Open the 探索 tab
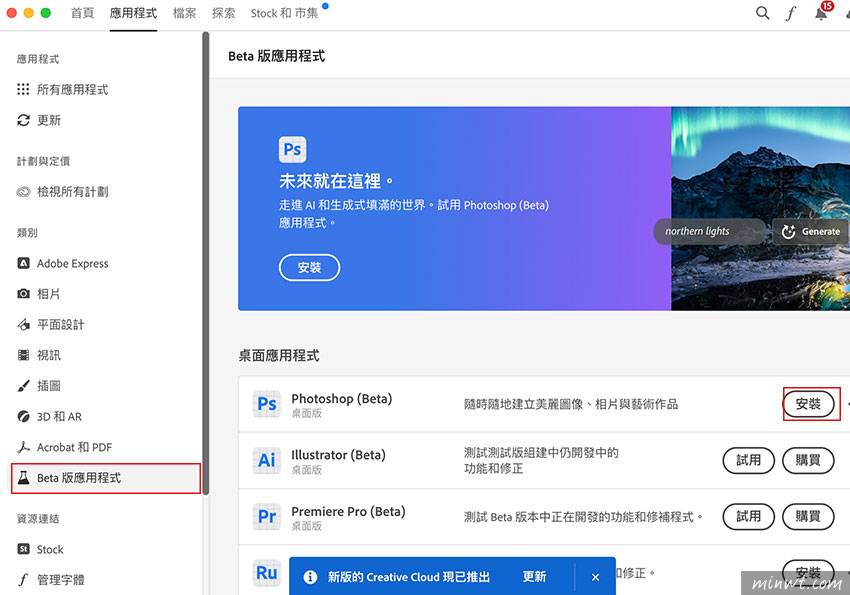 [x=223, y=13]
